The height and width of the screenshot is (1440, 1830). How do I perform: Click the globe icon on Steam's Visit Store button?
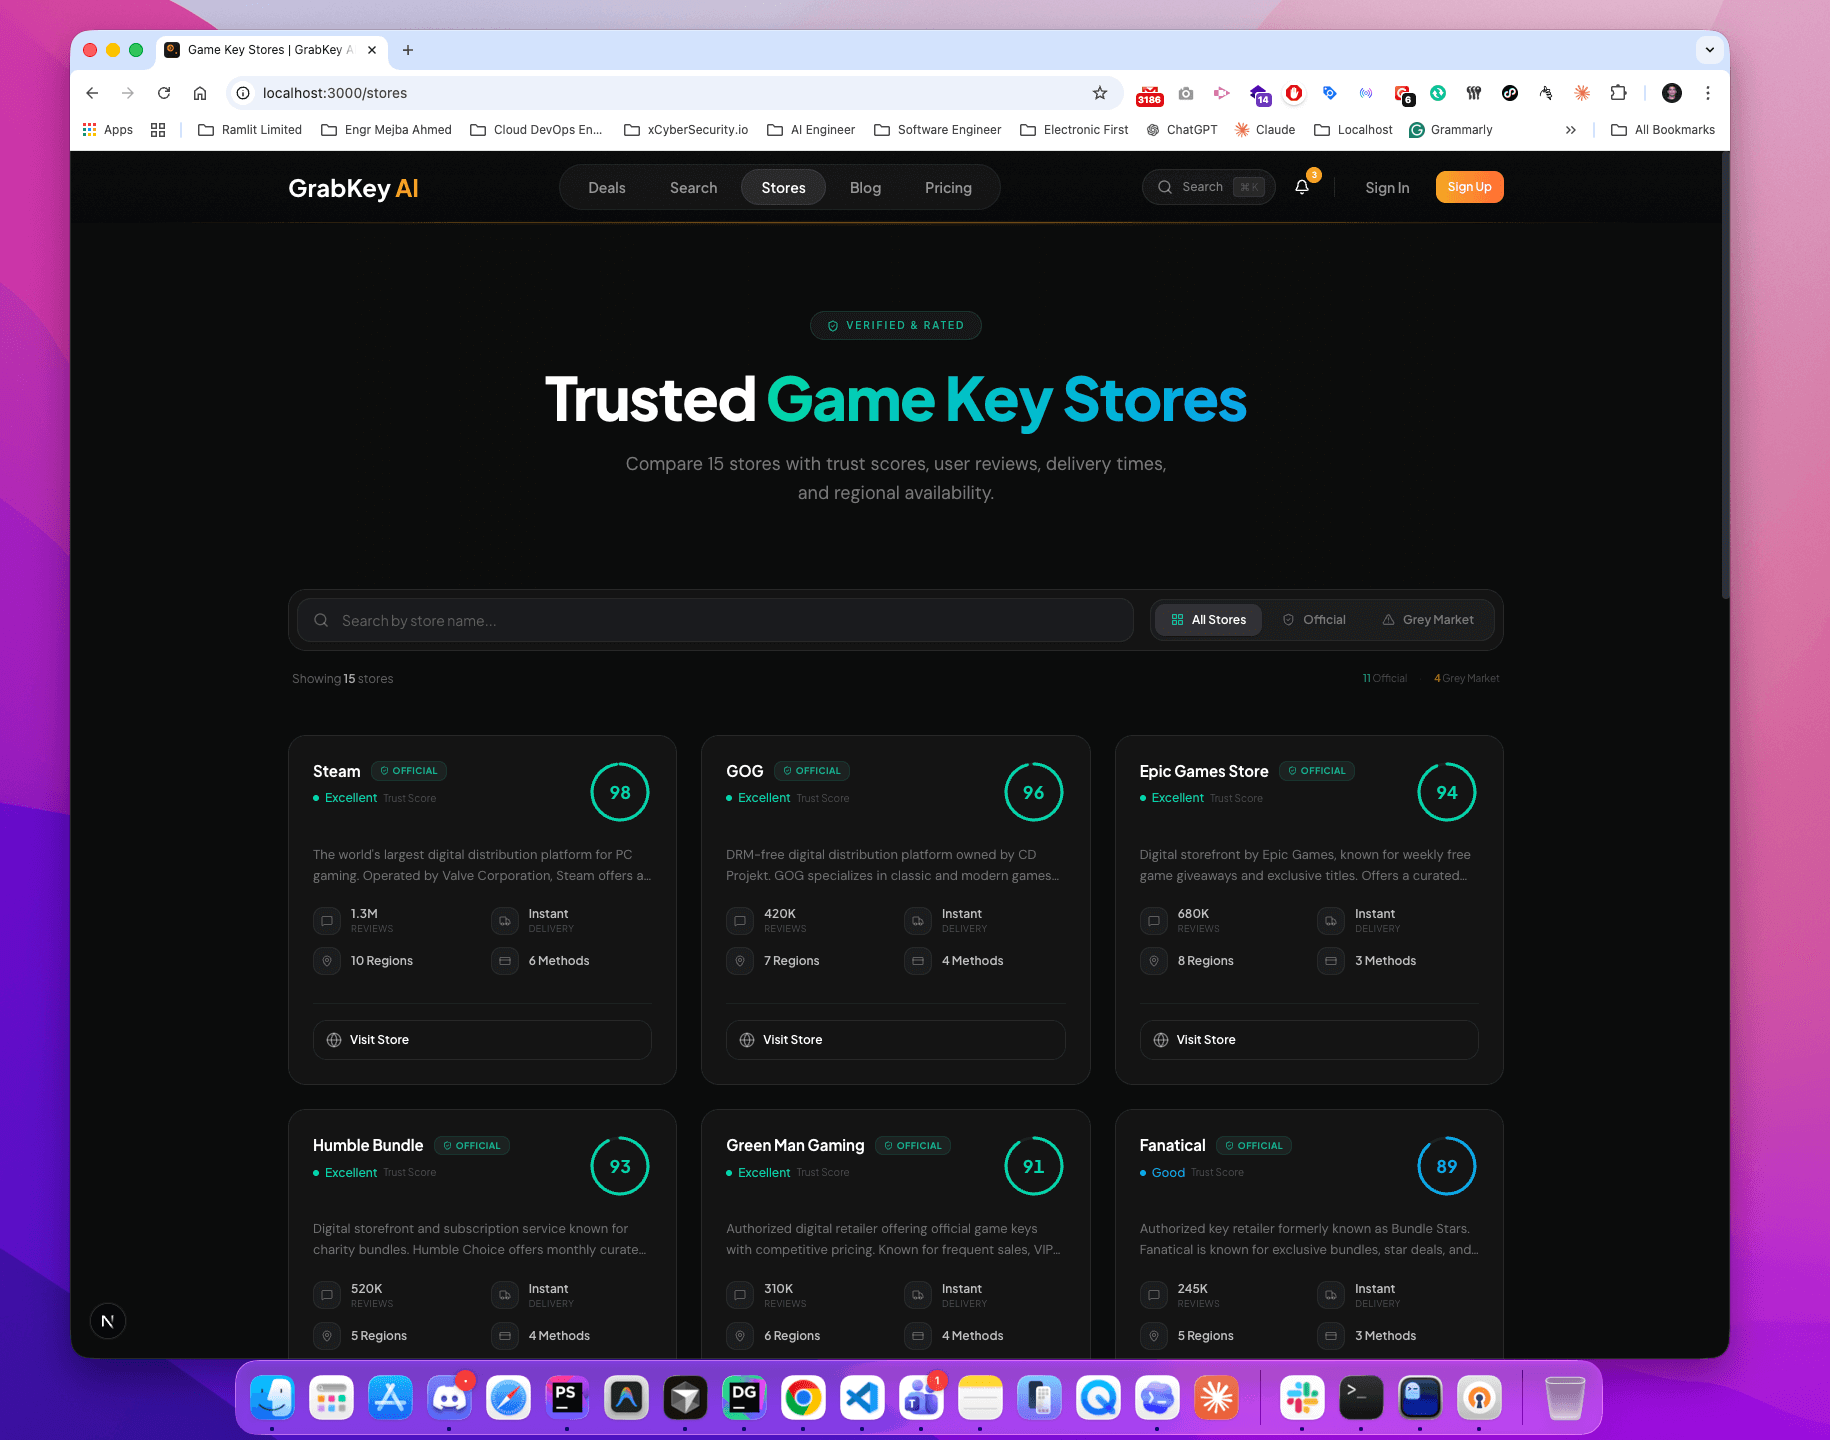(x=334, y=1040)
